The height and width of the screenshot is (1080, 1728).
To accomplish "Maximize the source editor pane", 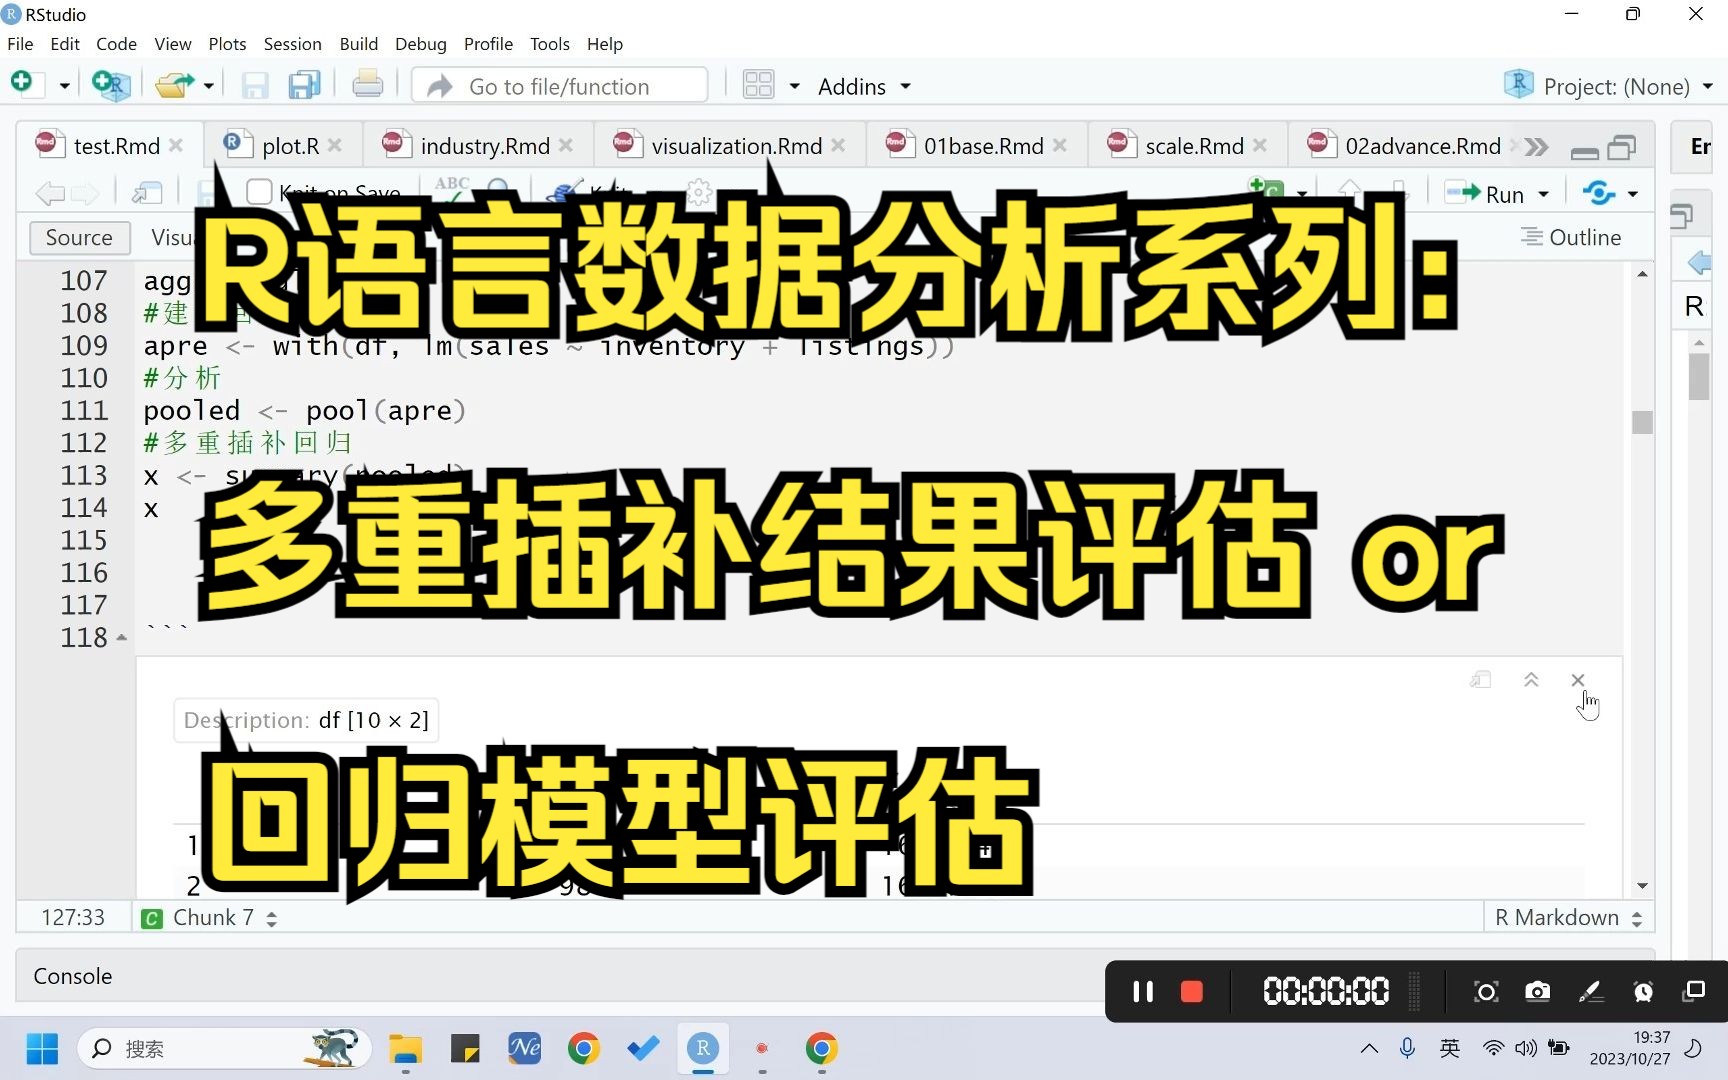I will (x=1622, y=148).
